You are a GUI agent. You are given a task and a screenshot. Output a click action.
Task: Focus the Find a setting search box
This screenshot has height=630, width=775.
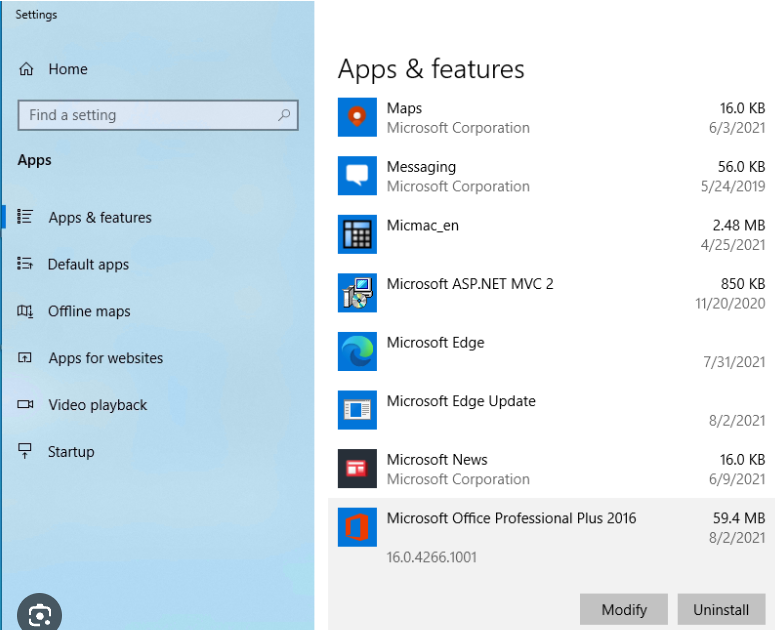click(x=158, y=115)
